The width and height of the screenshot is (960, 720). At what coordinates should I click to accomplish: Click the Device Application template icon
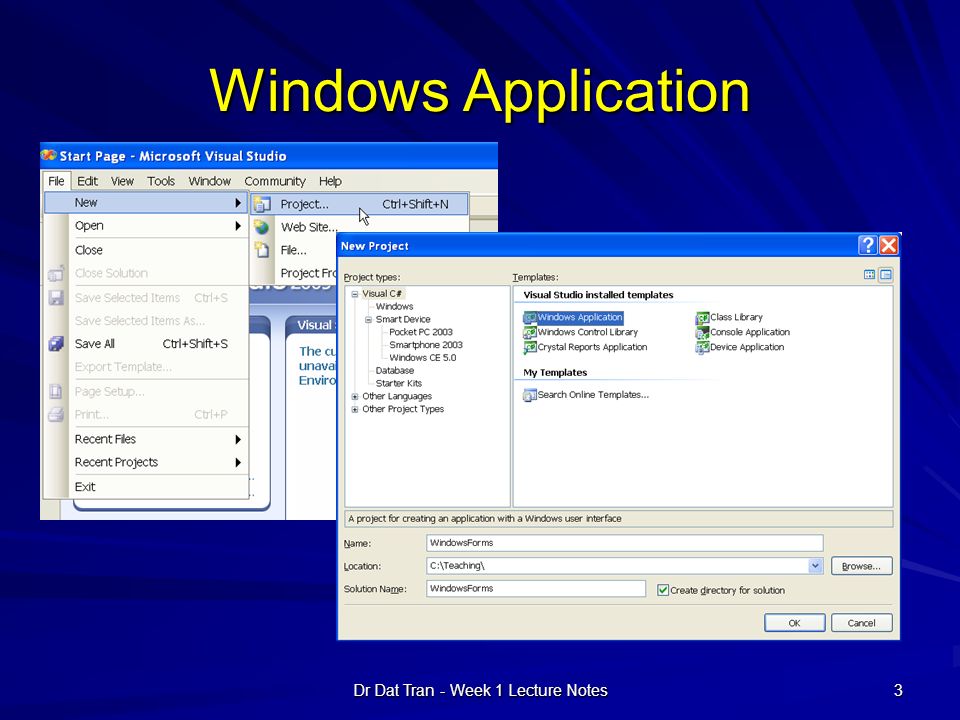point(702,347)
